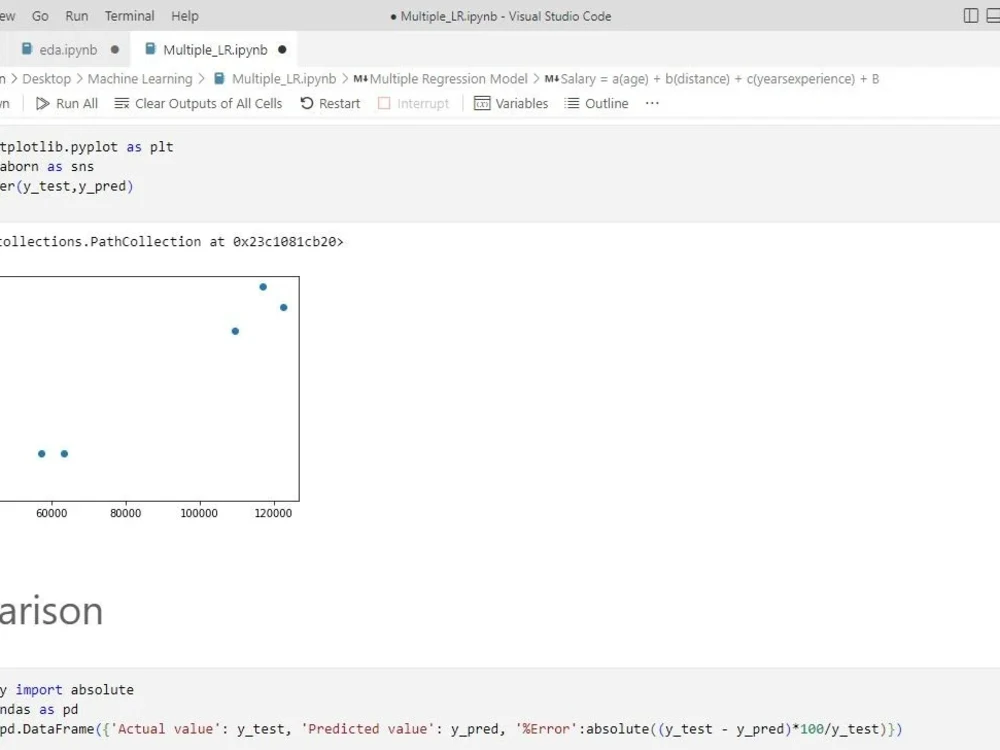The image size is (1000, 750).
Task: Click the pd.DataFrame code line
Action: (452, 729)
